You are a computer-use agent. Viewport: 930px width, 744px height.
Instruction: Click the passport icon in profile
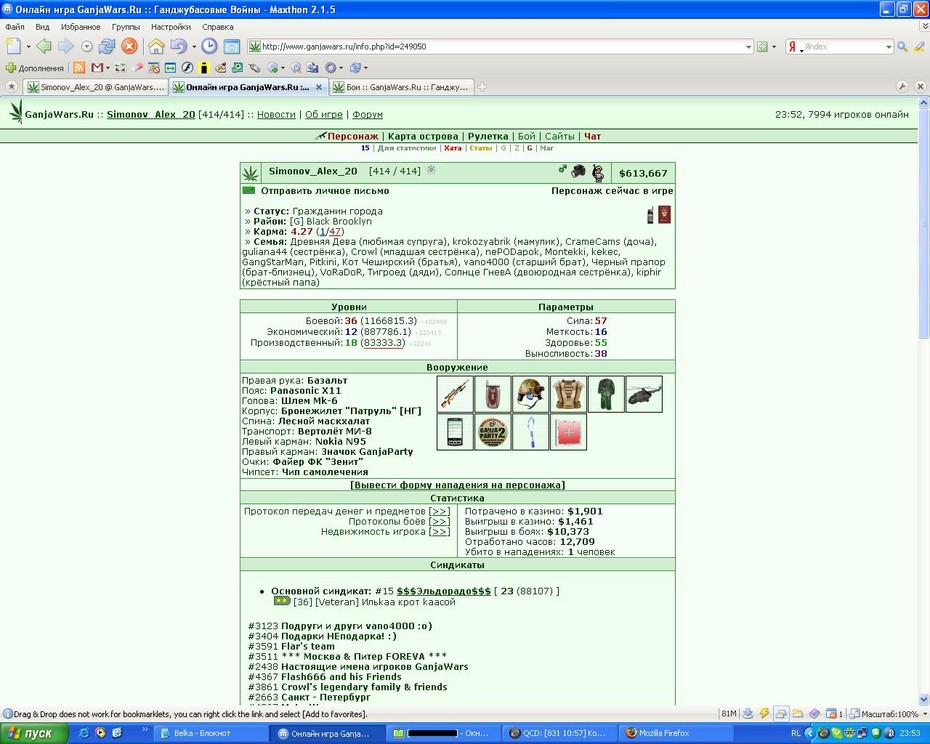665,215
